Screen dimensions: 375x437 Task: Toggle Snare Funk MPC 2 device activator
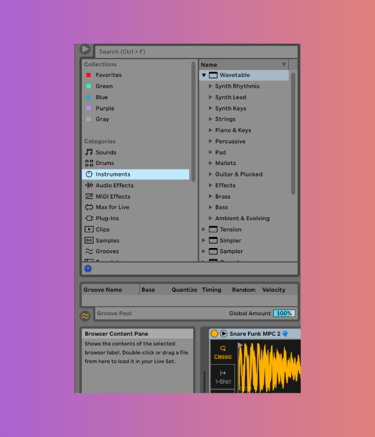[214, 334]
